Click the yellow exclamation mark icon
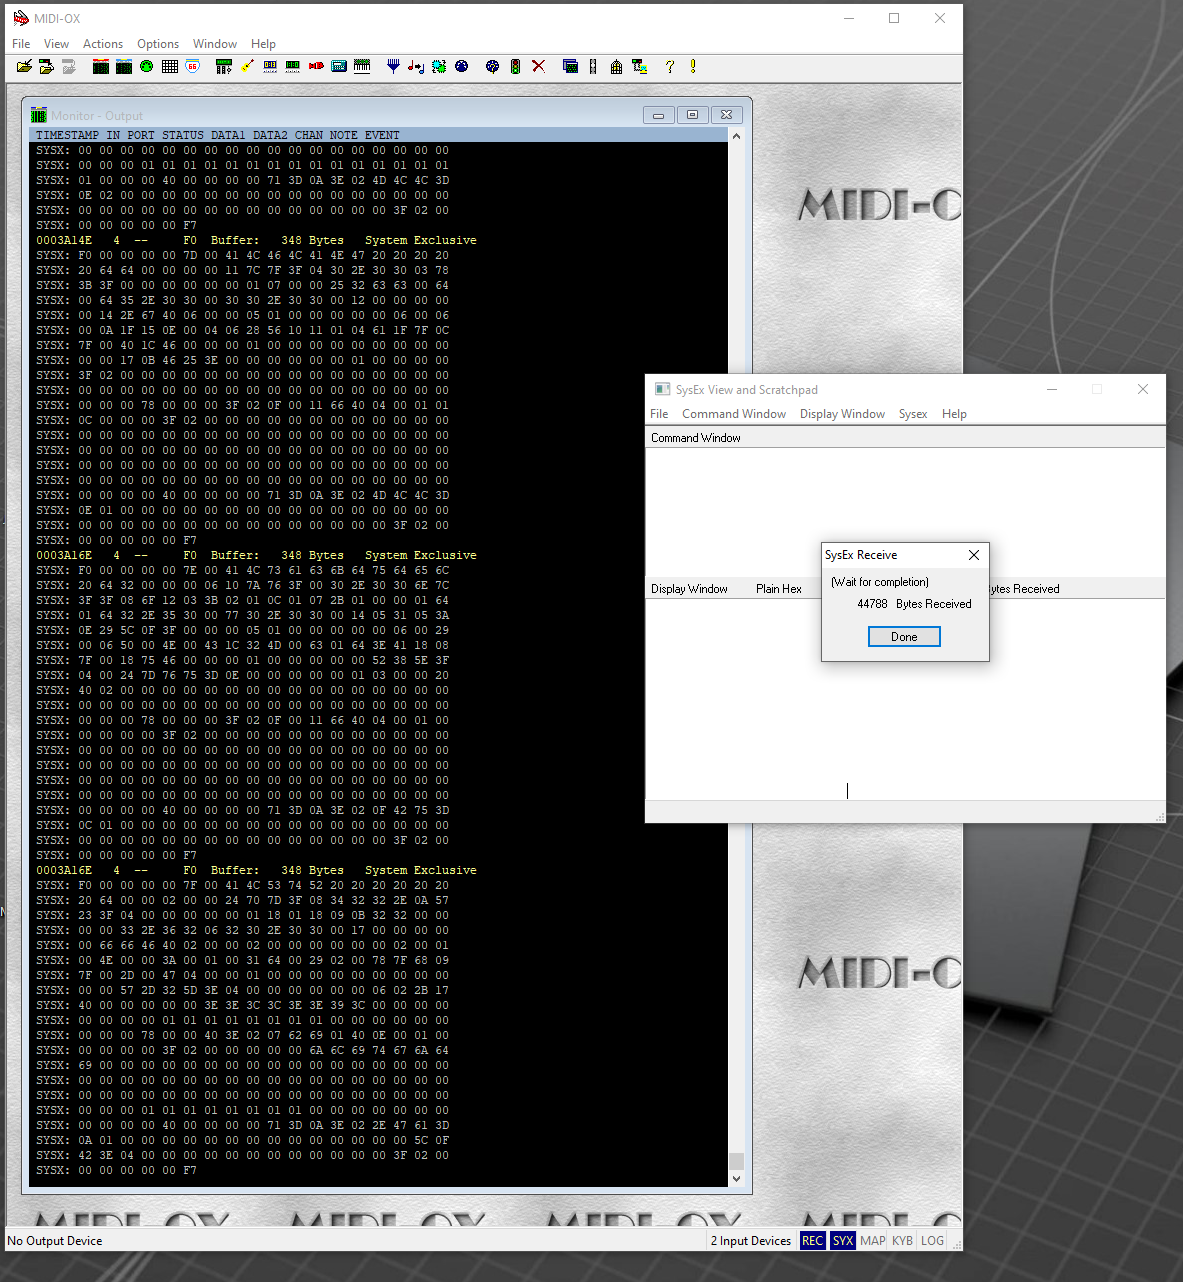This screenshot has width=1183, height=1282. 693,67
